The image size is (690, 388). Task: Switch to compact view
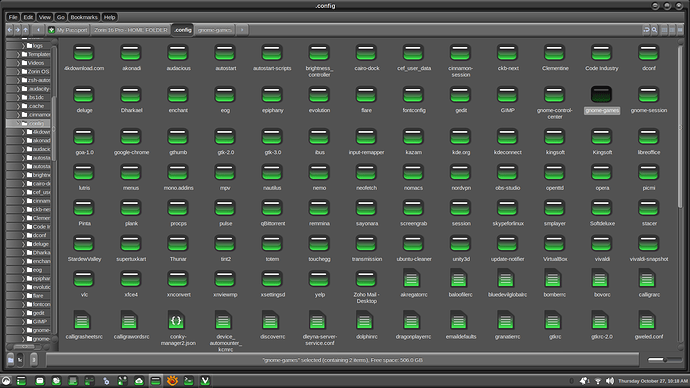680,30
